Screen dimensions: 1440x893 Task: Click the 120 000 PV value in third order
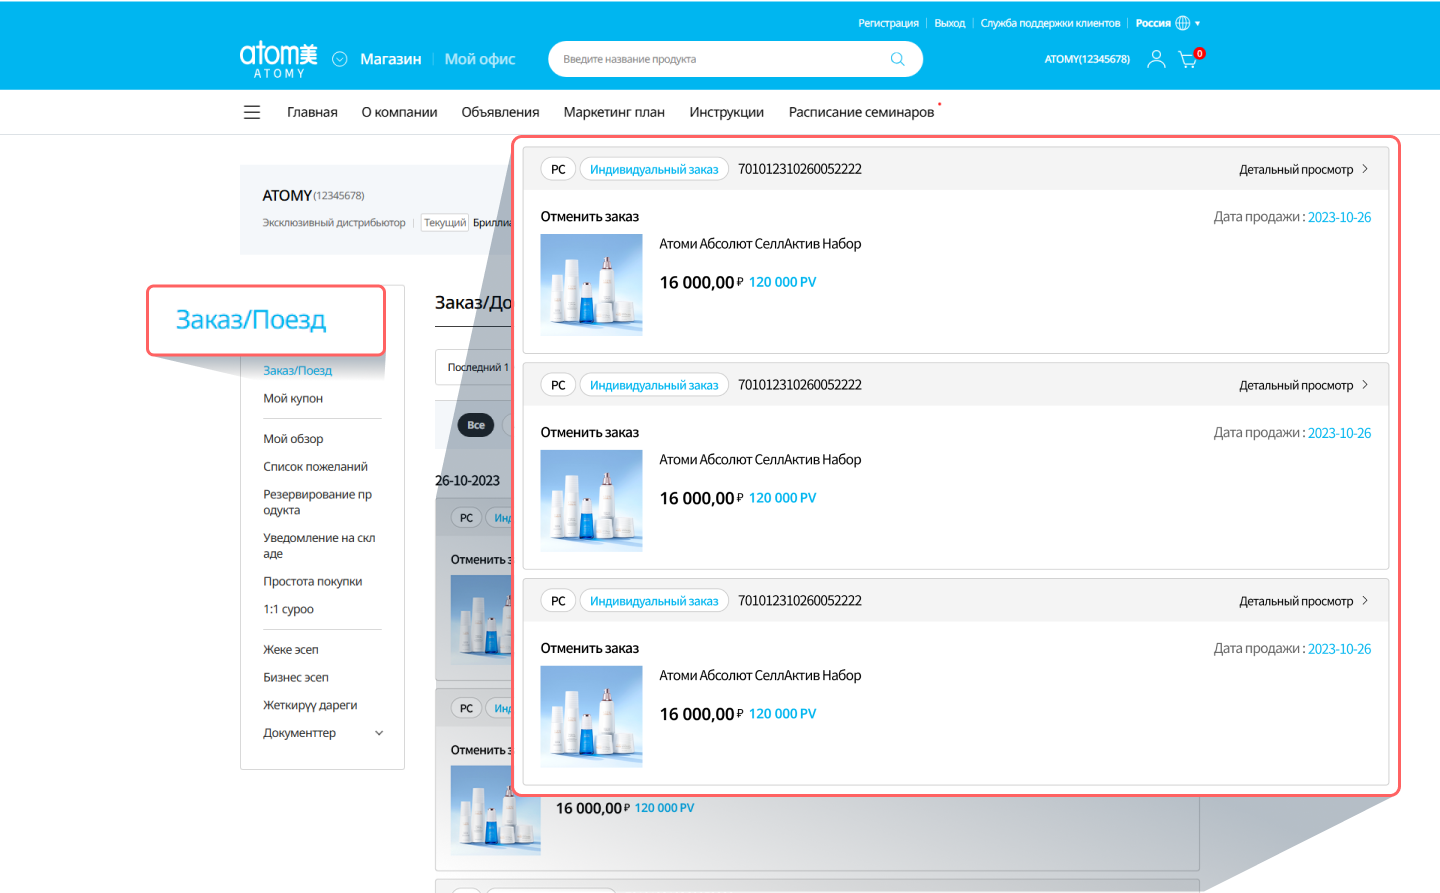coord(782,713)
